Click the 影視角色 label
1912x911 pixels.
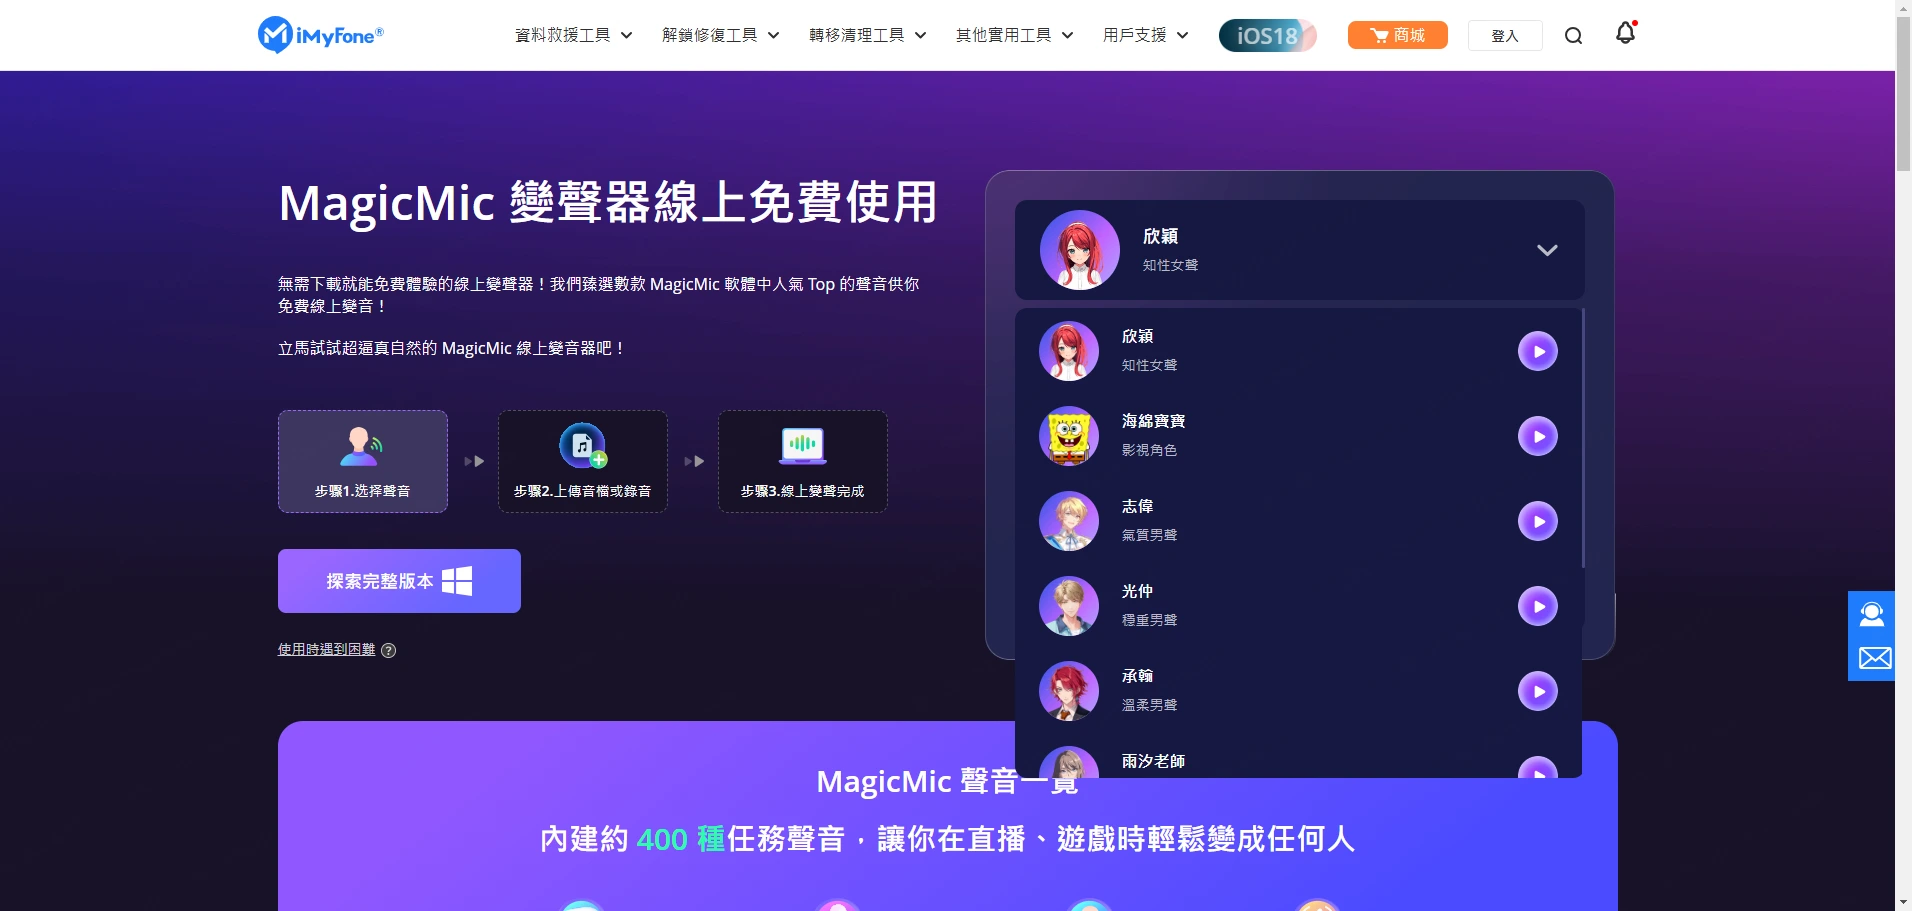[1149, 450]
